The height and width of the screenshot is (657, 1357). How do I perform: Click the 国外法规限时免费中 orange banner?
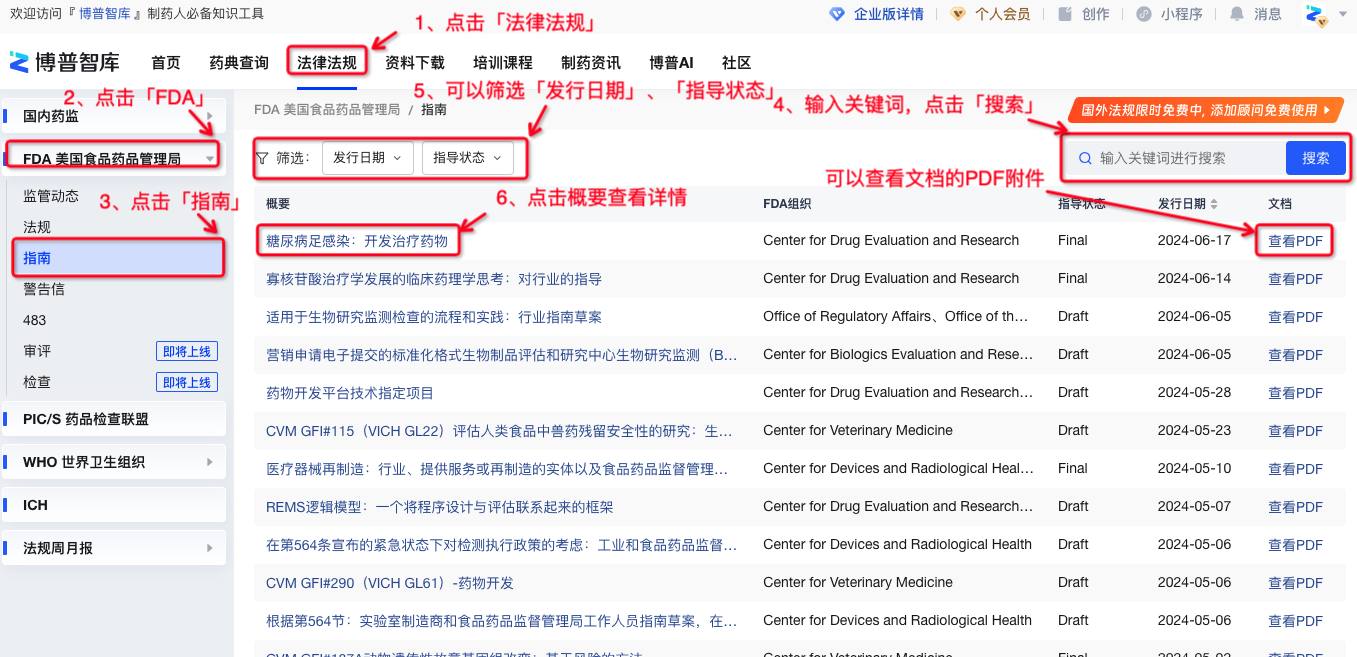(x=1205, y=110)
